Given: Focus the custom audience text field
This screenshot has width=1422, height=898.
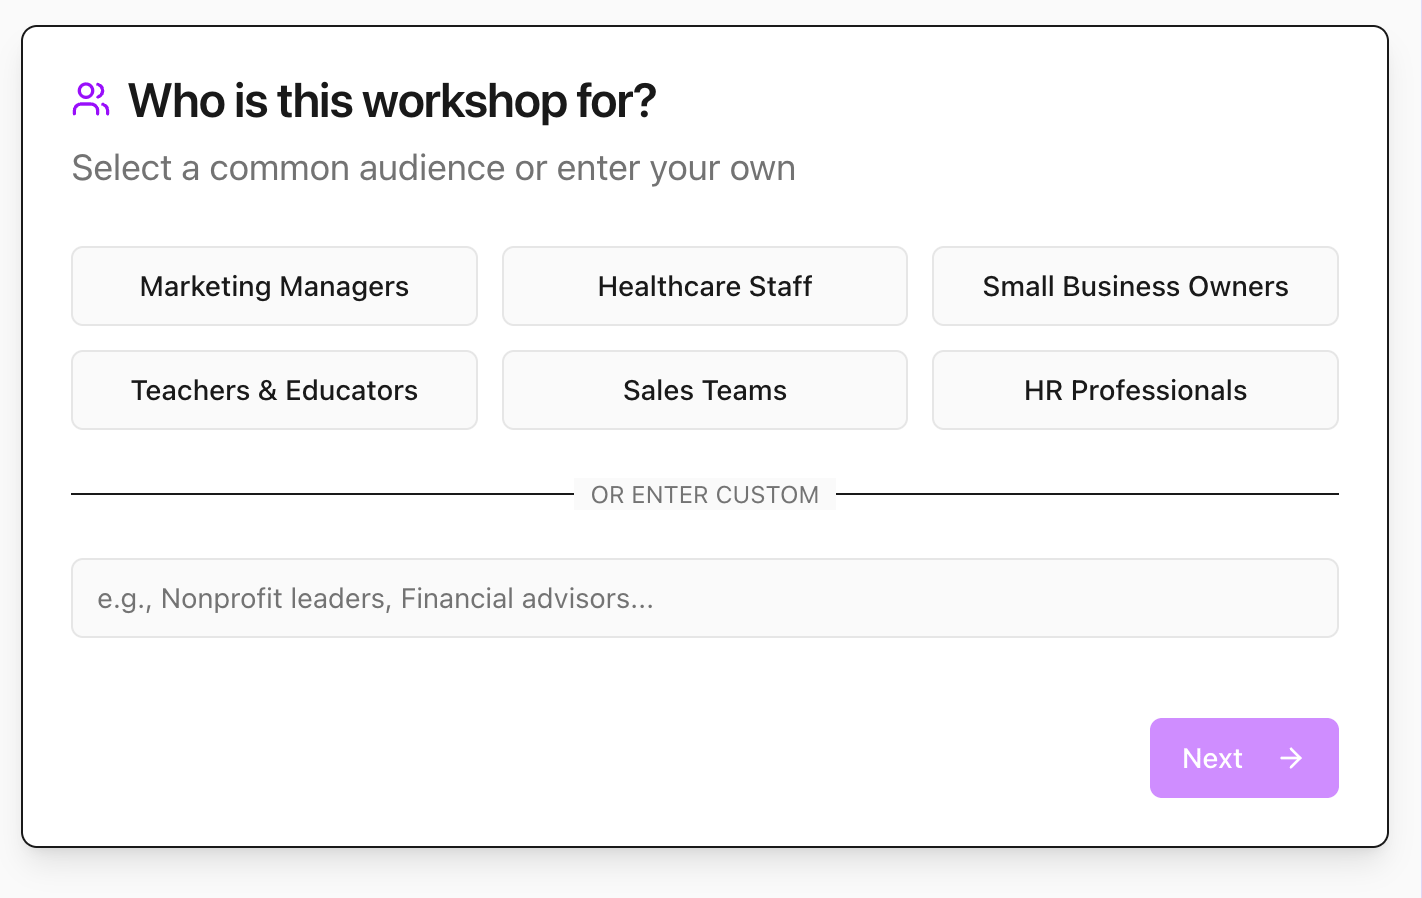Looking at the screenshot, I should pos(704,598).
